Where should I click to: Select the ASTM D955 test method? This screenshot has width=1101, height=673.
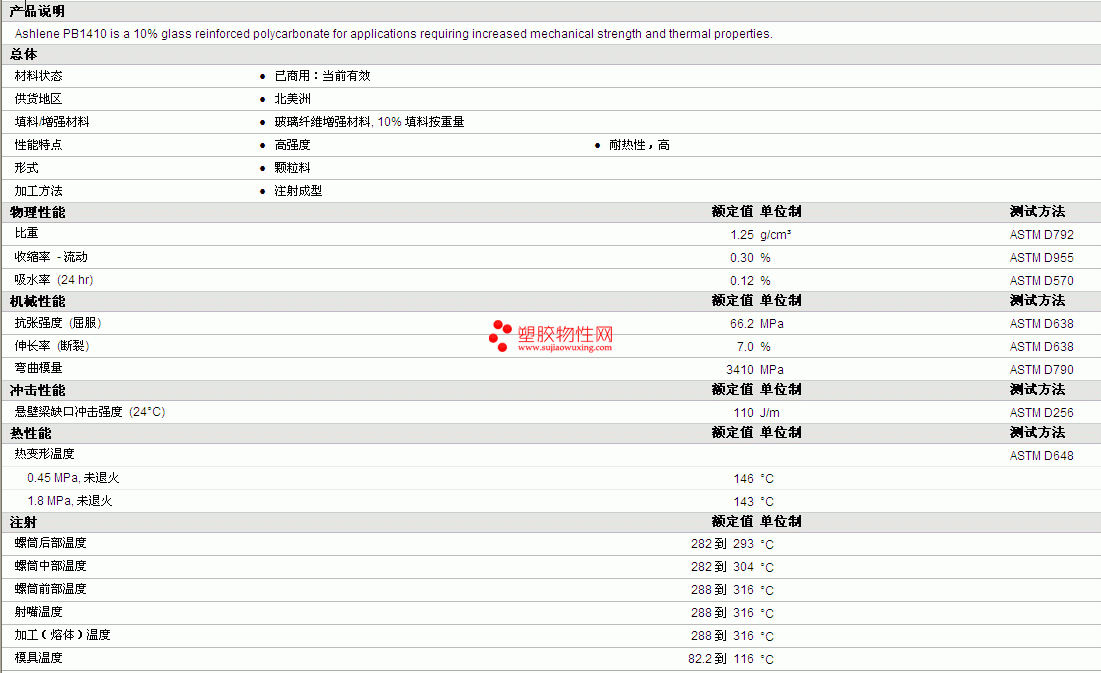click(x=1041, y=259)
